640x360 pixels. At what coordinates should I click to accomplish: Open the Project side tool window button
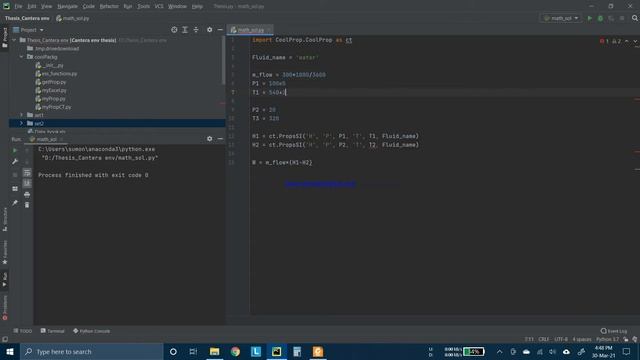(4, 38)
